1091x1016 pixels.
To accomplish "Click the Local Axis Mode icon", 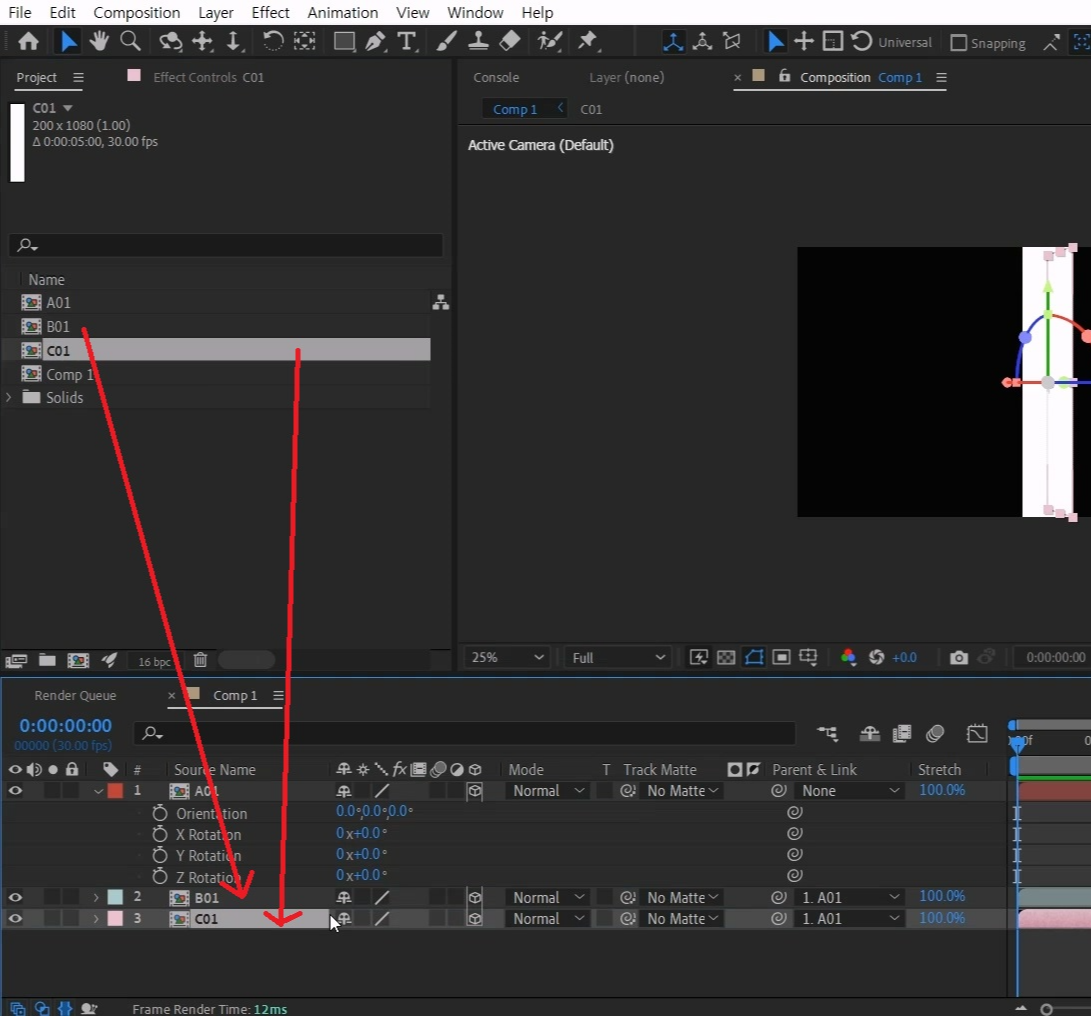I will [x=673, y=42].
